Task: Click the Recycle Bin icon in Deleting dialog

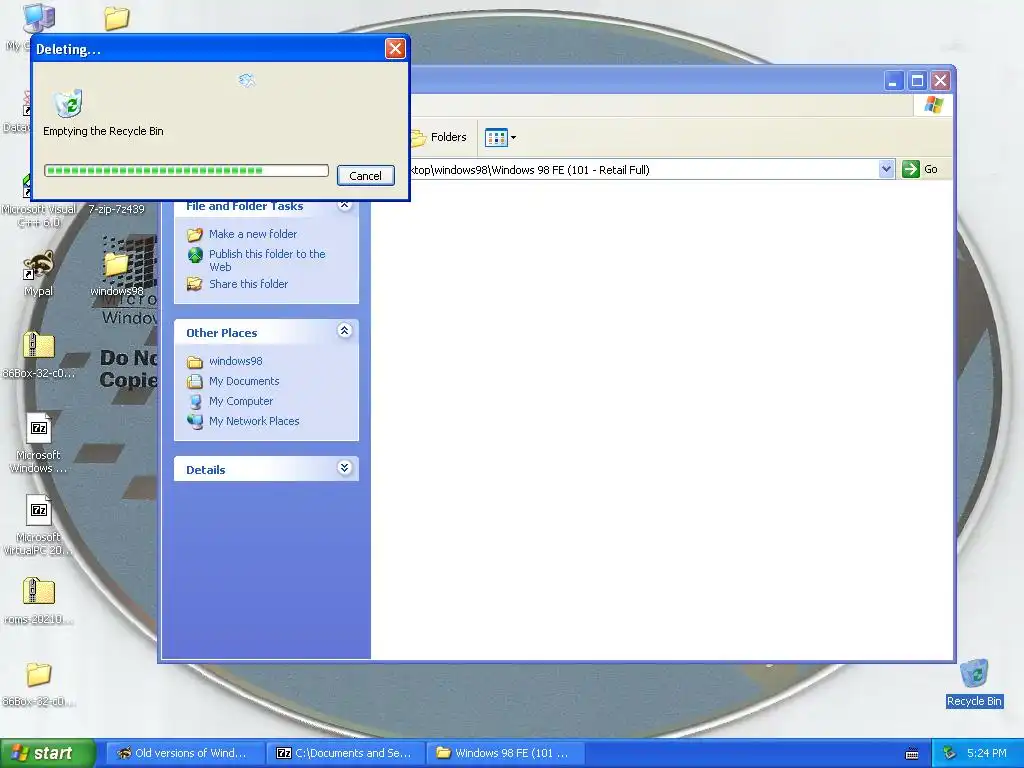Action: tap(68, 103)
